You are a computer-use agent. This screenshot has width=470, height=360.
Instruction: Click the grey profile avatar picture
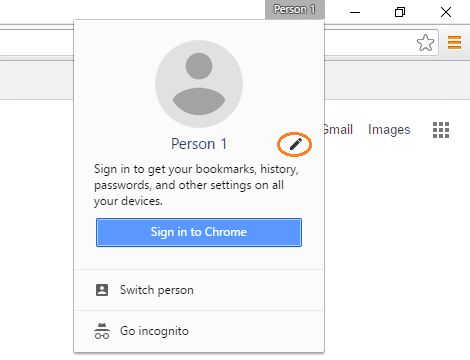199,84
